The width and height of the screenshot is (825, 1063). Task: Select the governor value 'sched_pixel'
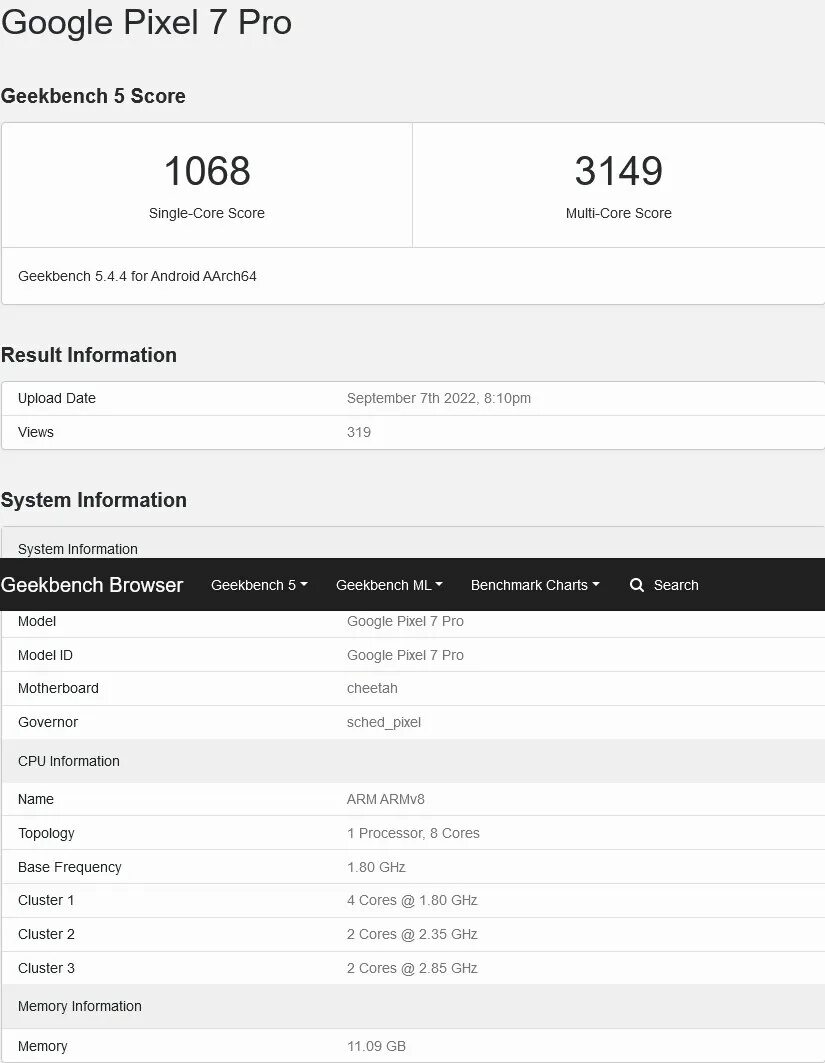(384, 723)
